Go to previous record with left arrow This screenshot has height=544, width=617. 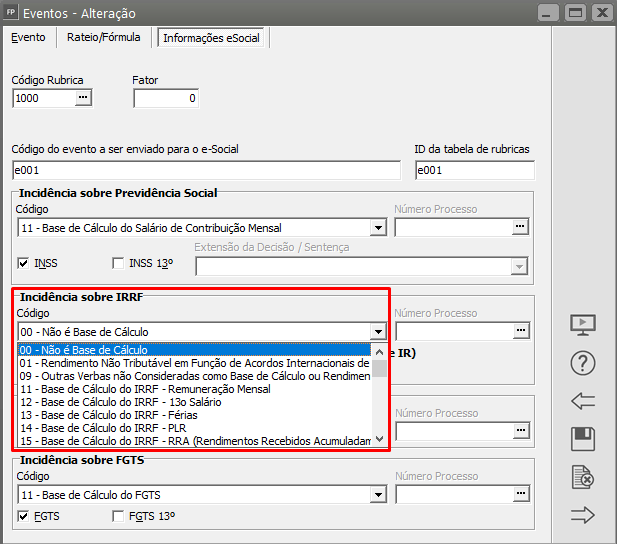point(583,401)
